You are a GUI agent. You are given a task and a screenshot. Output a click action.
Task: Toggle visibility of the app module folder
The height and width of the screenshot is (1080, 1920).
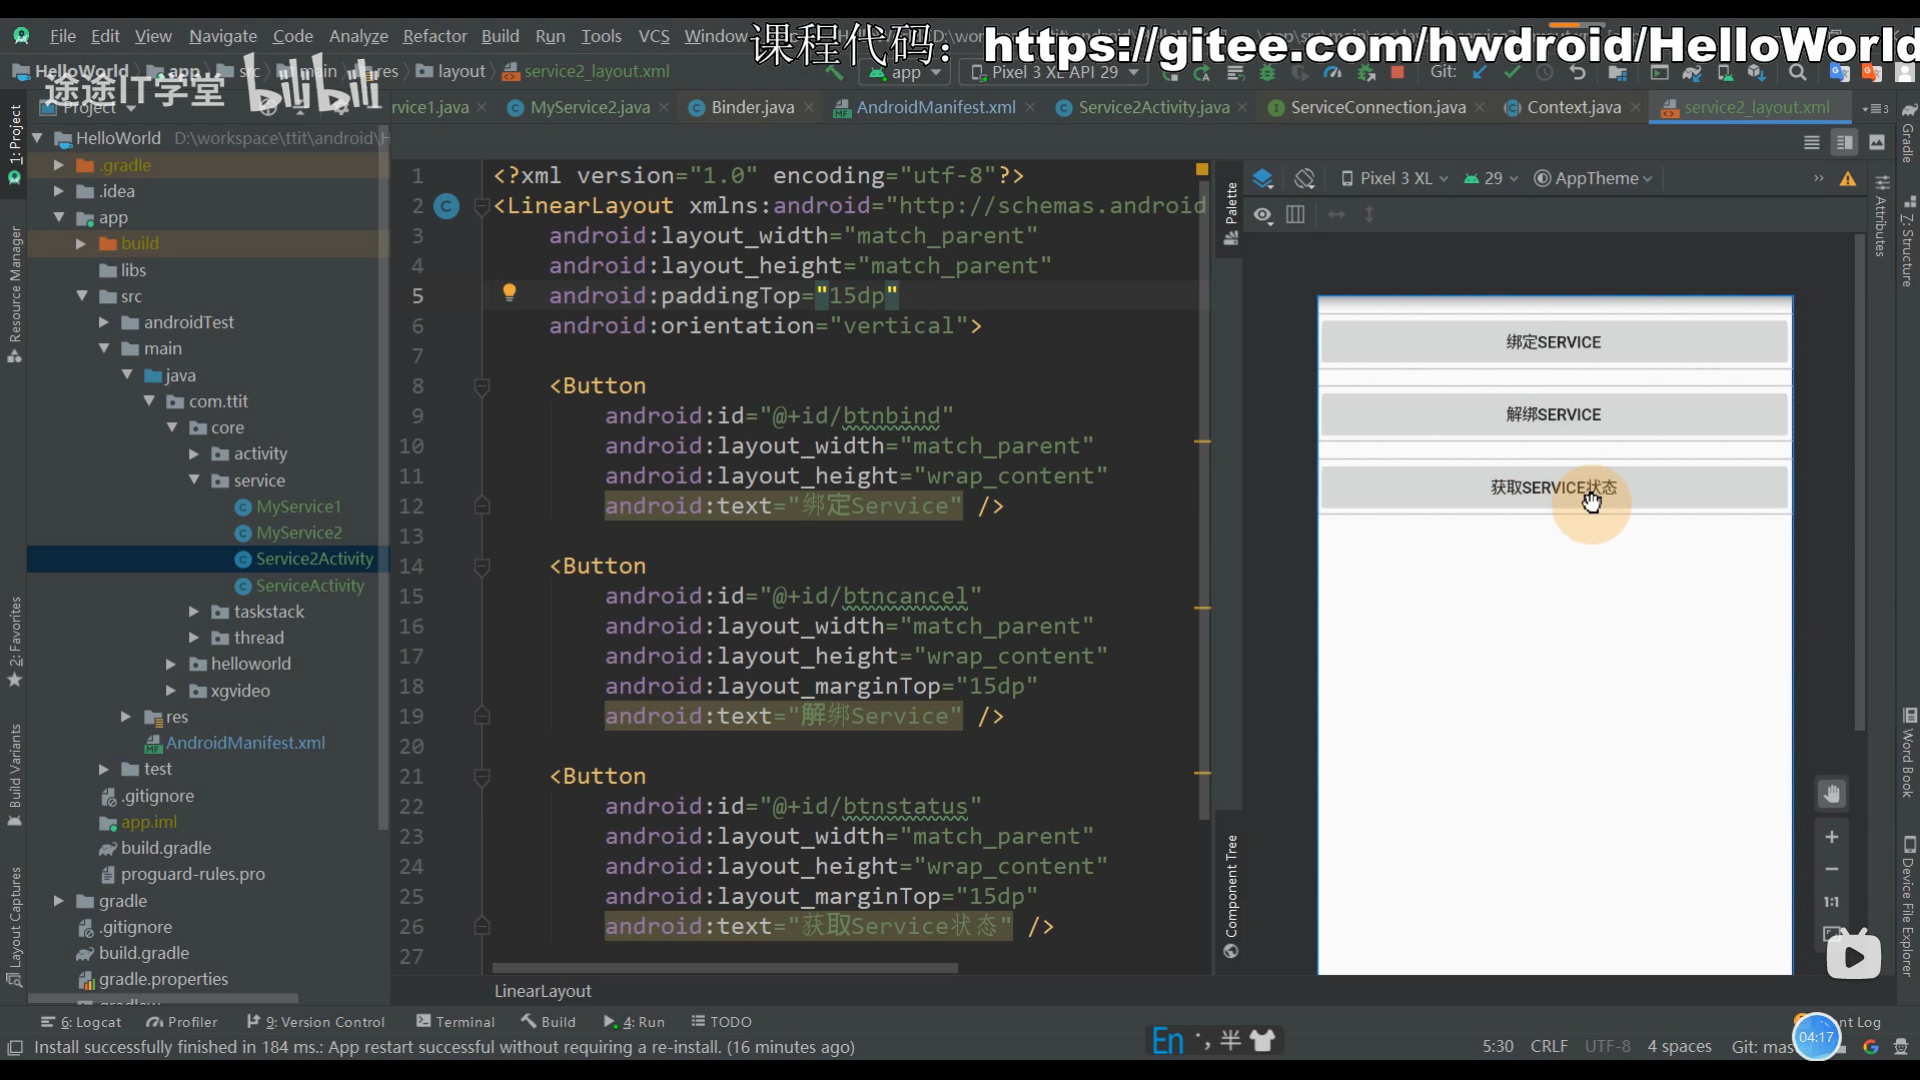coord(58,216)
